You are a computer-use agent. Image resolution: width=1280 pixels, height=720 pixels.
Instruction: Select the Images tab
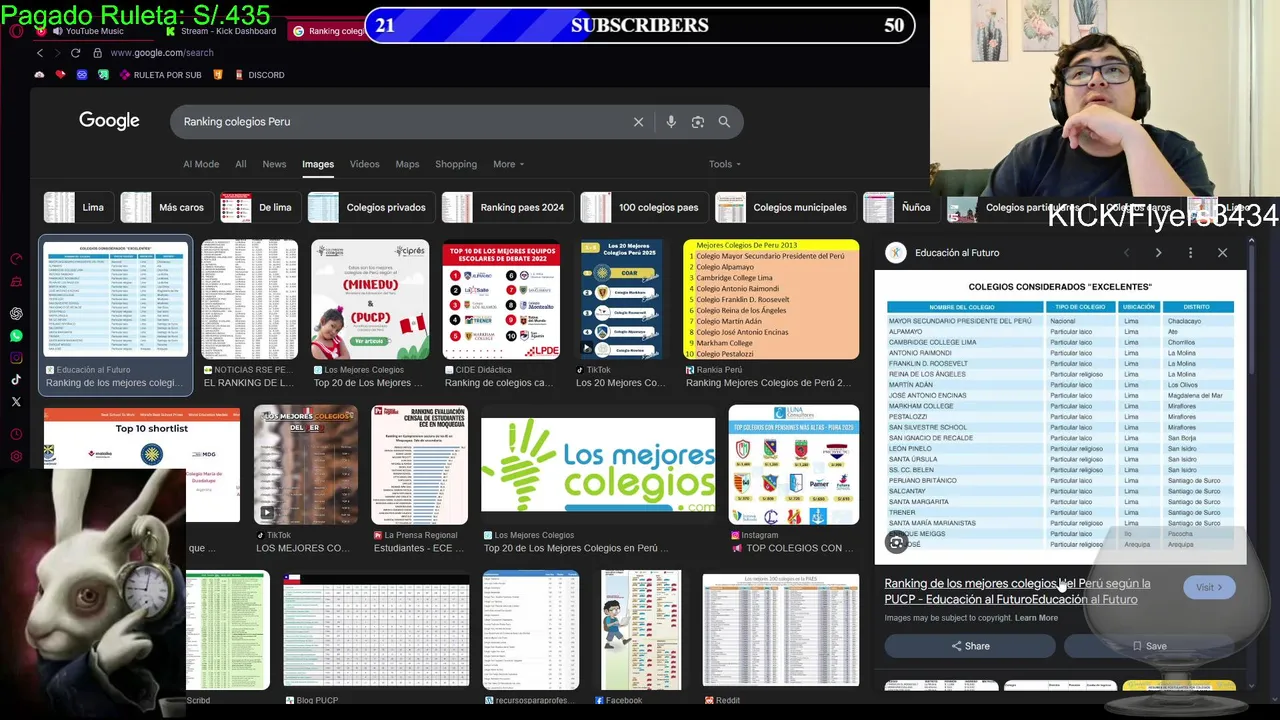[318, 164]
